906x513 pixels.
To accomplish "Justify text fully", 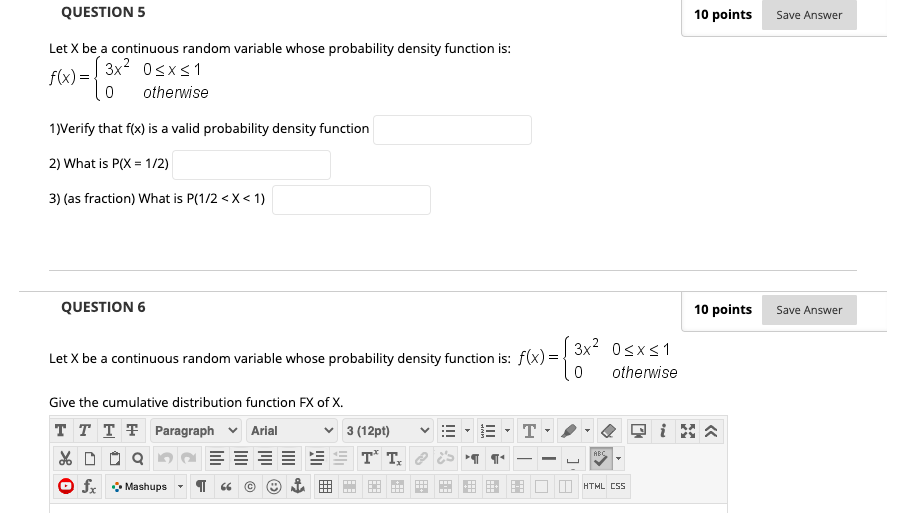I will coord(289,459).
